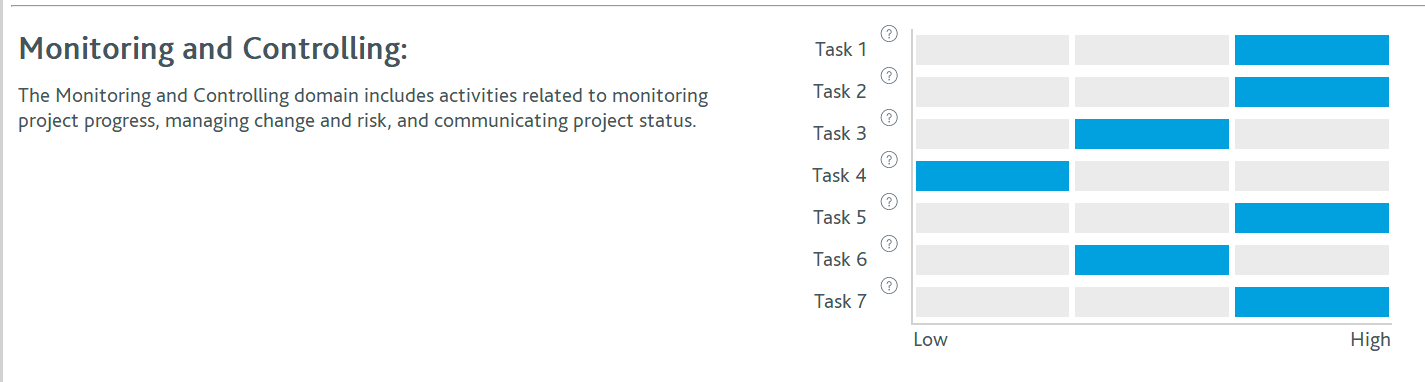Screen dimensions: 1425x382
Task: Click the High axis label
Action: tap(1370, 340)
